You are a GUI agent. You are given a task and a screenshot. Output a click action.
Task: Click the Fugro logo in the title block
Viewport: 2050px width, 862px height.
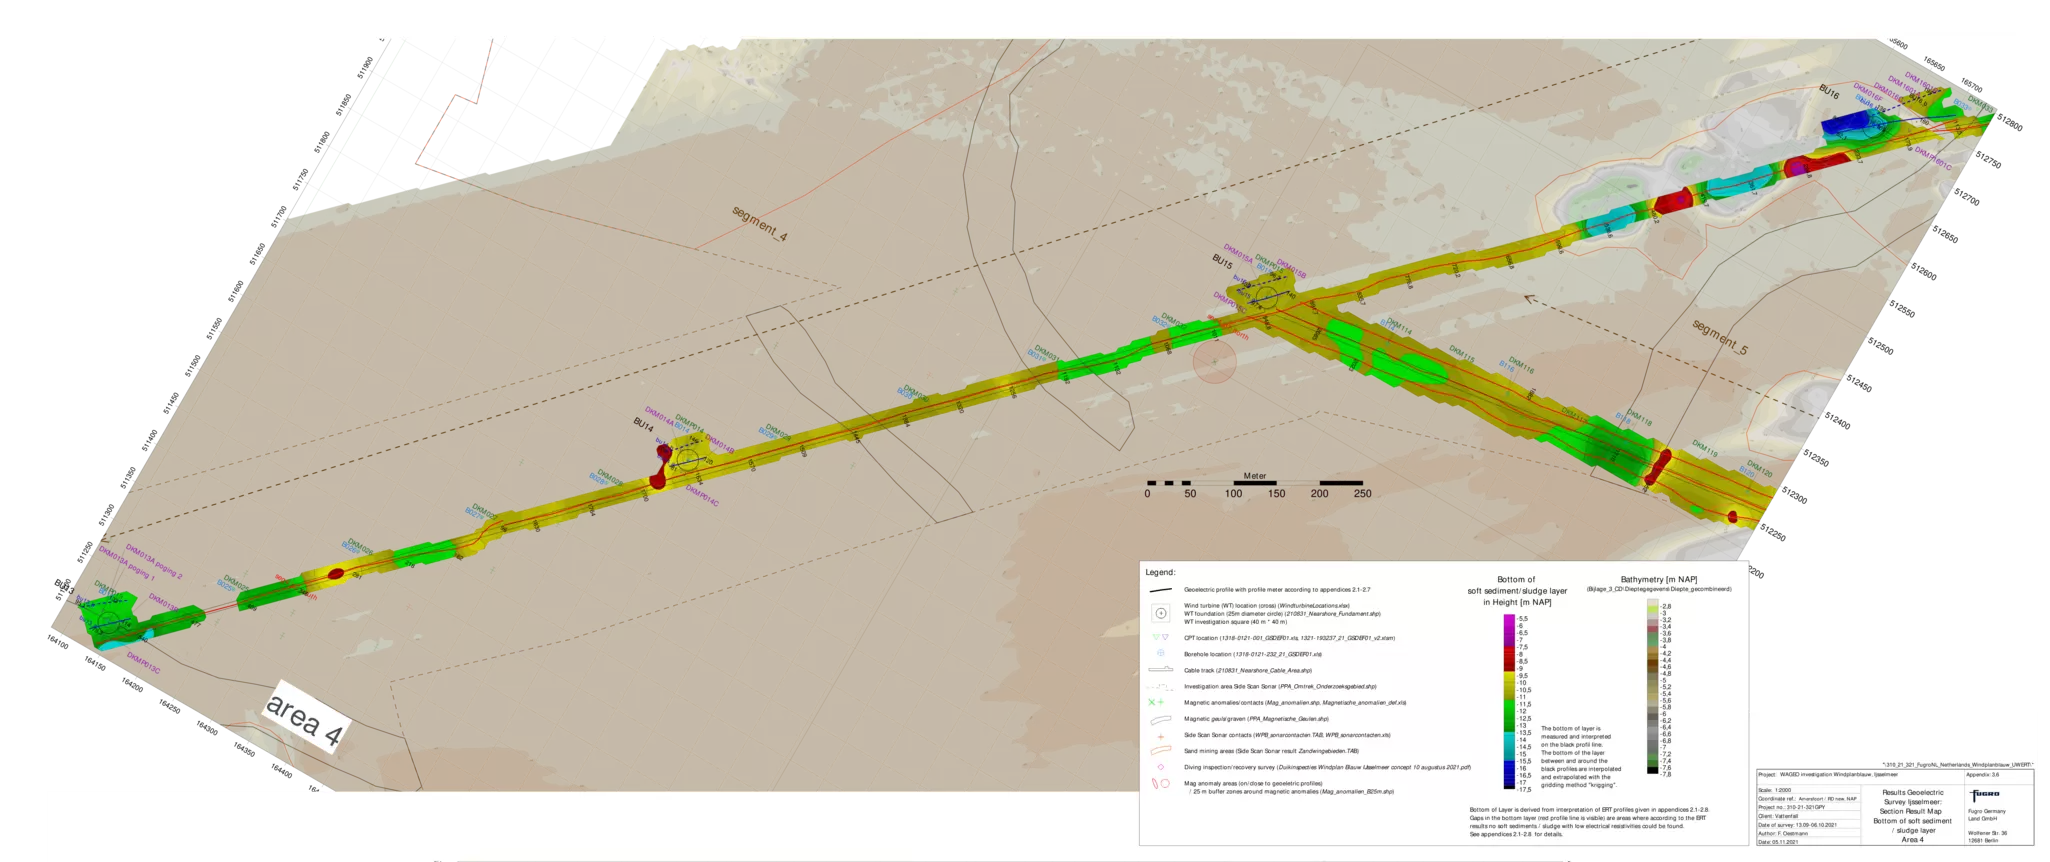coord(1985,794)
